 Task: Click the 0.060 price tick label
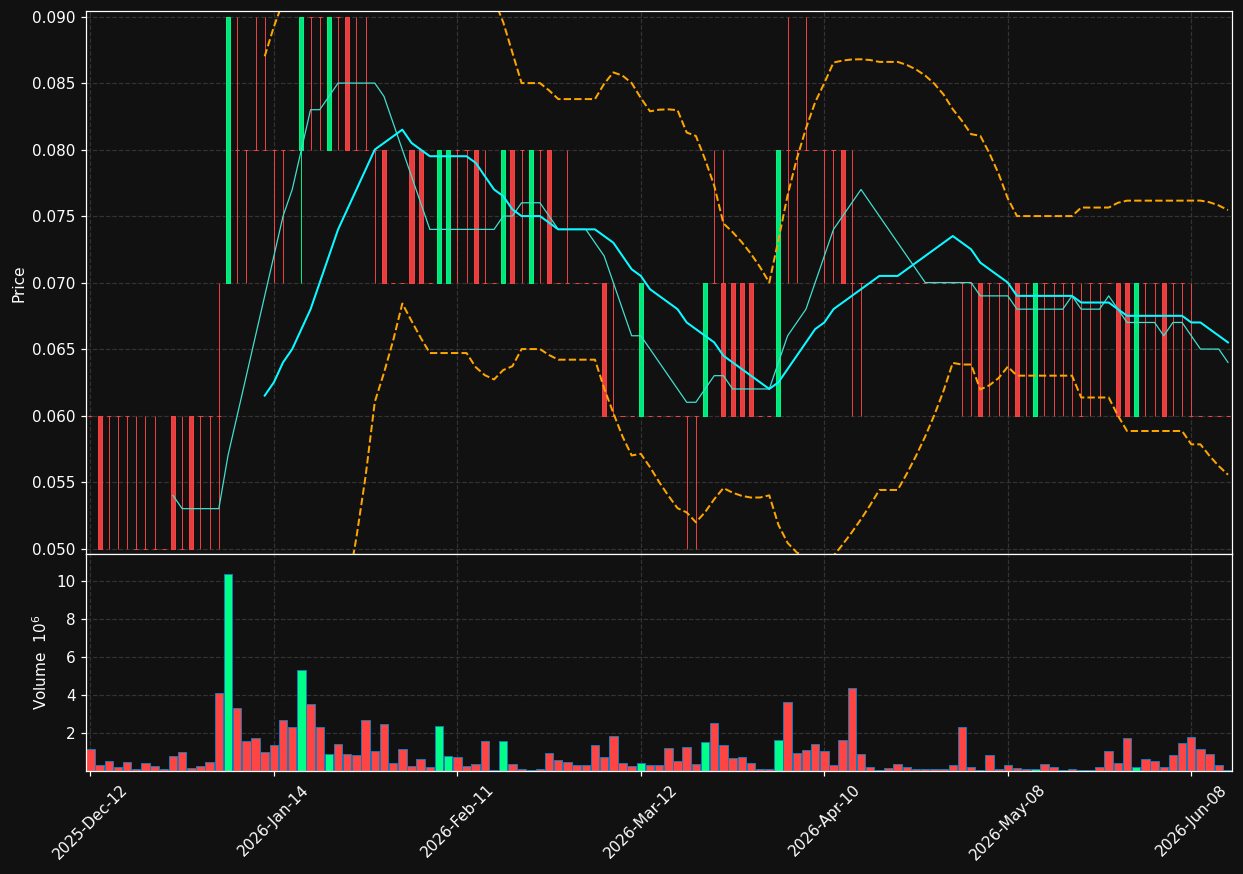pos(54,417)
